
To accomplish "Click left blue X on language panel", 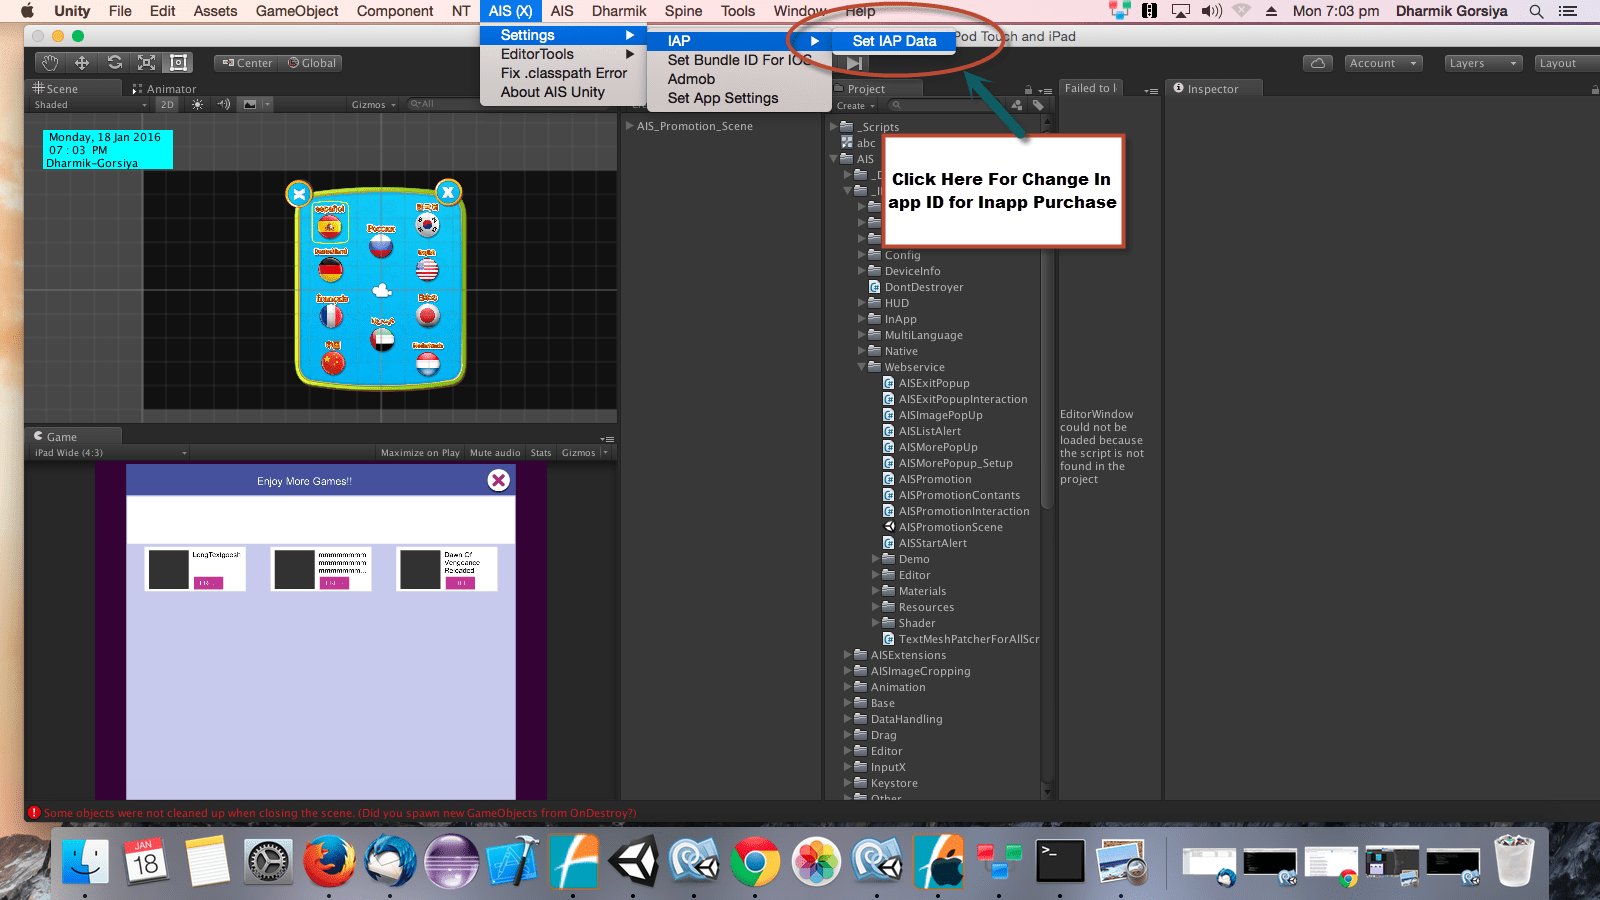I will pos(299,194).
